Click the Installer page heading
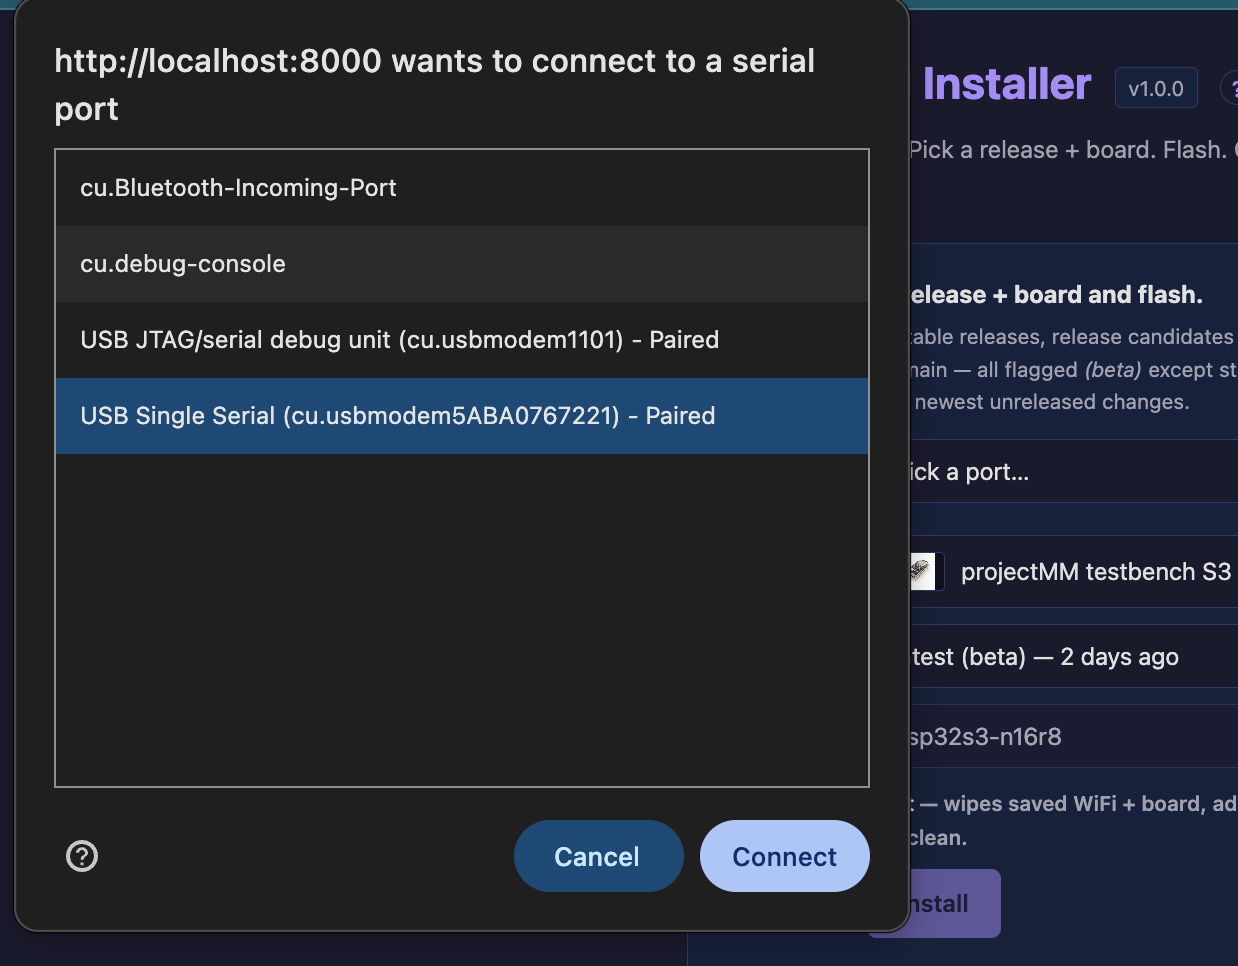Viewport: 1238px width, 966px height. (x=1007, y=85)
